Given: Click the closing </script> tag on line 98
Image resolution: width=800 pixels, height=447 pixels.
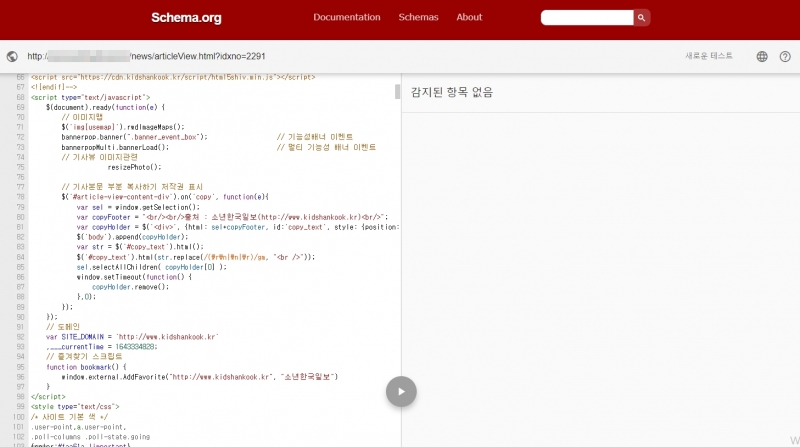Looking at the screenshot, I should [48, 396].
